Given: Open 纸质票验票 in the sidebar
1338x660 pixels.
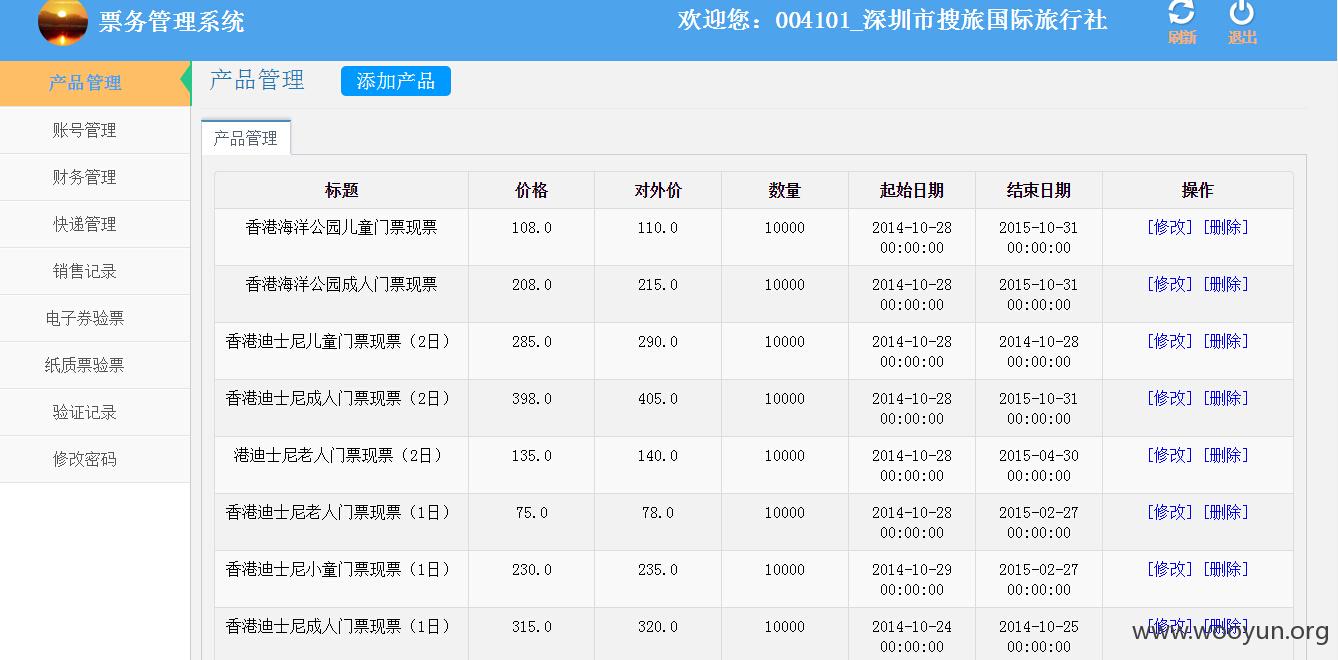Looking at the screenshot, I should (95, 365).
